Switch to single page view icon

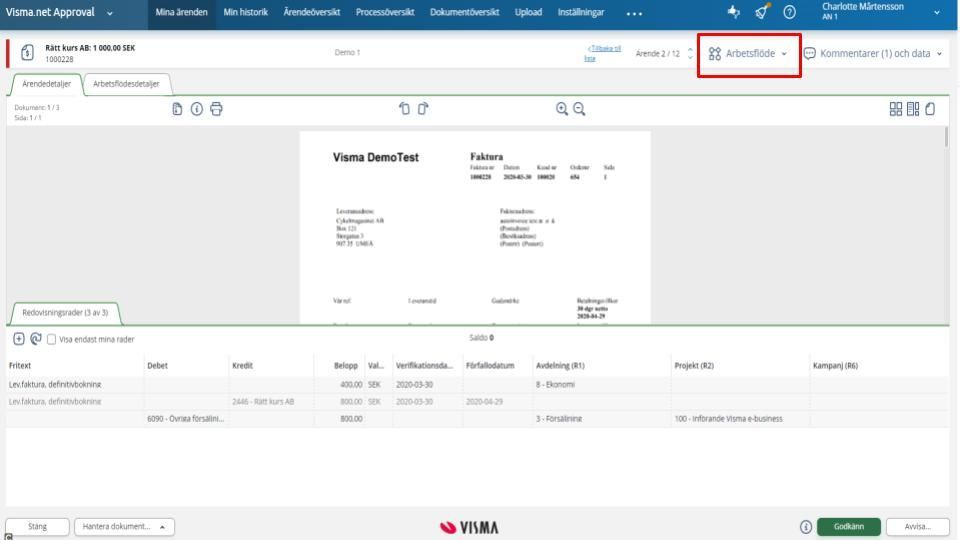(x=930, y=109)
